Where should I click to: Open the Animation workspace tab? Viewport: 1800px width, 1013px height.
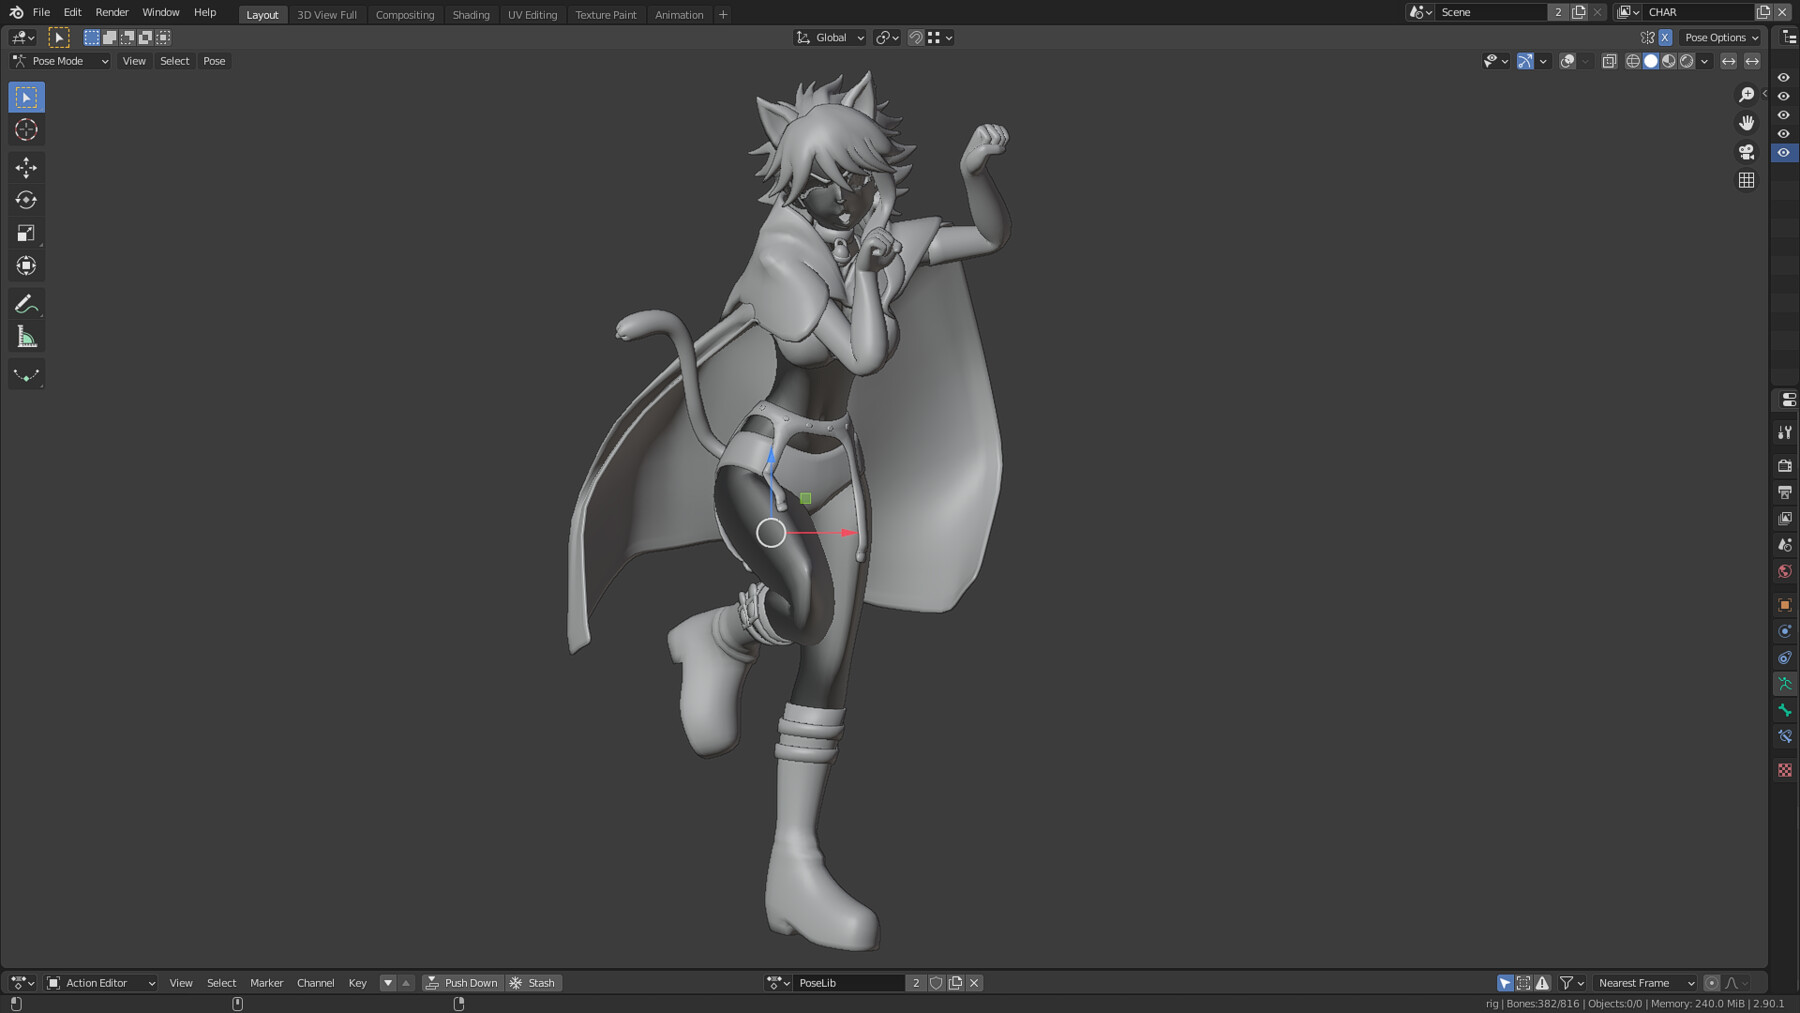679,15
